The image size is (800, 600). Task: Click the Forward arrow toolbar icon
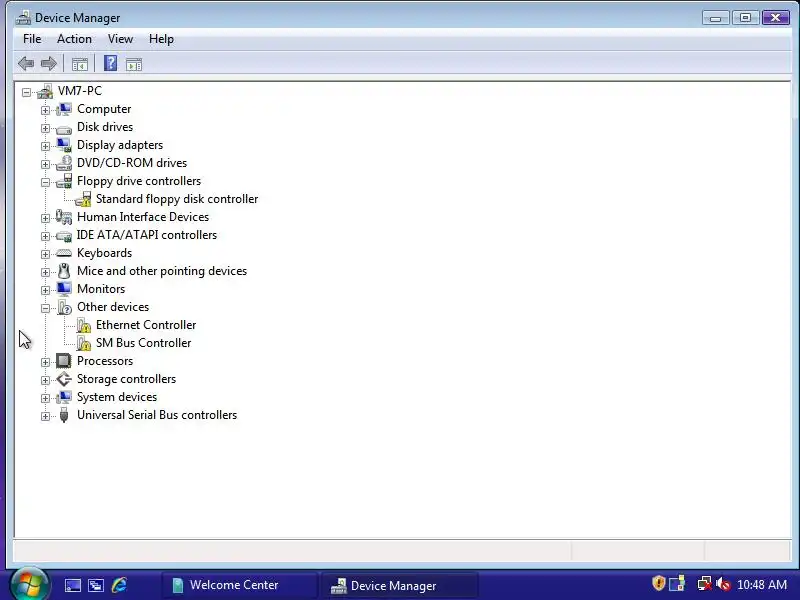tap(48, 64)
